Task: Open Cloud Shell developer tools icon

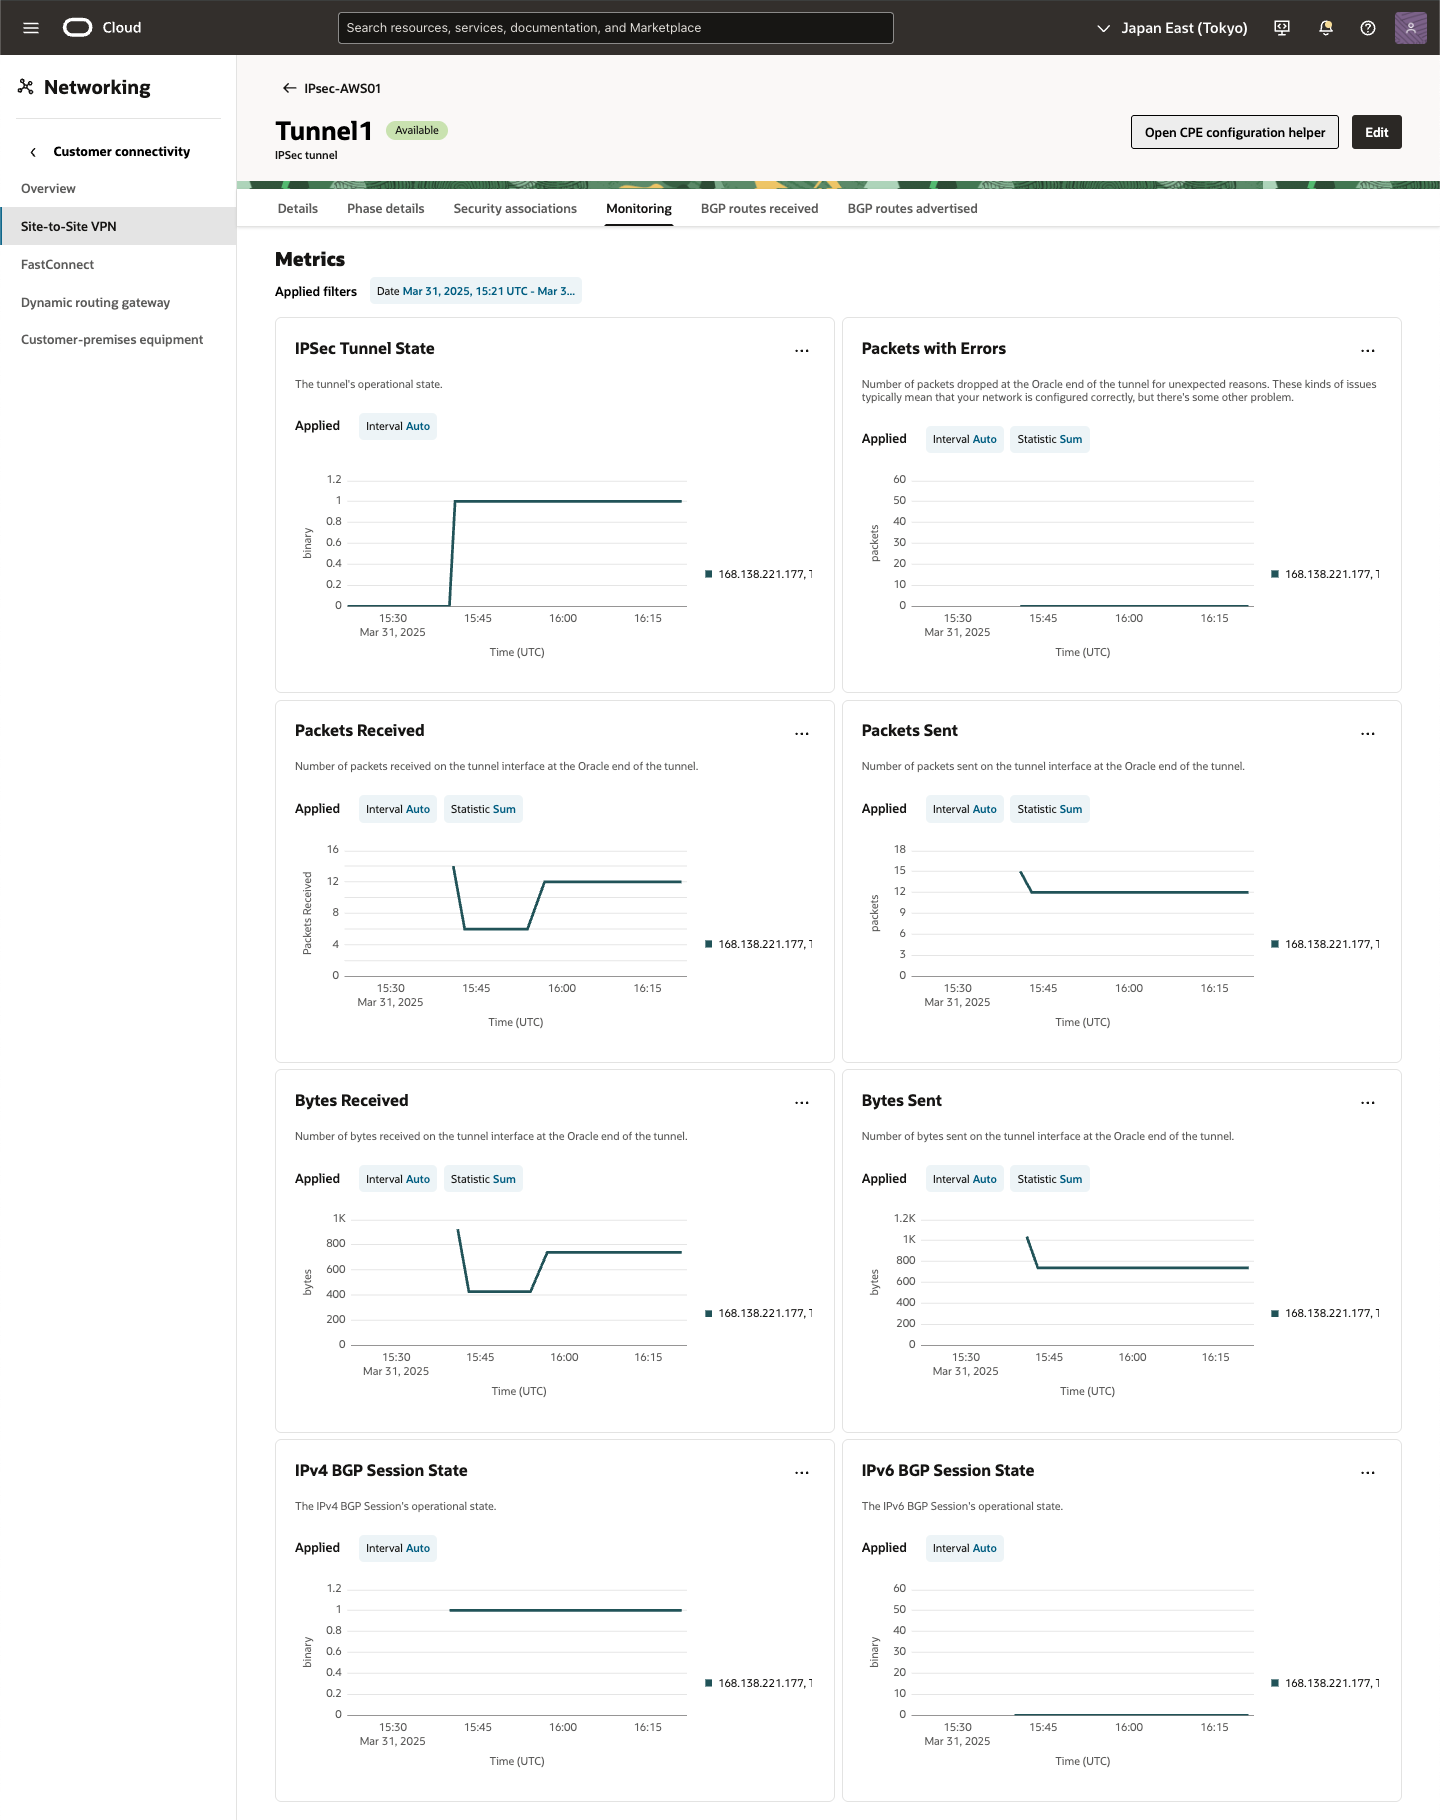Action: point(1282,28)
